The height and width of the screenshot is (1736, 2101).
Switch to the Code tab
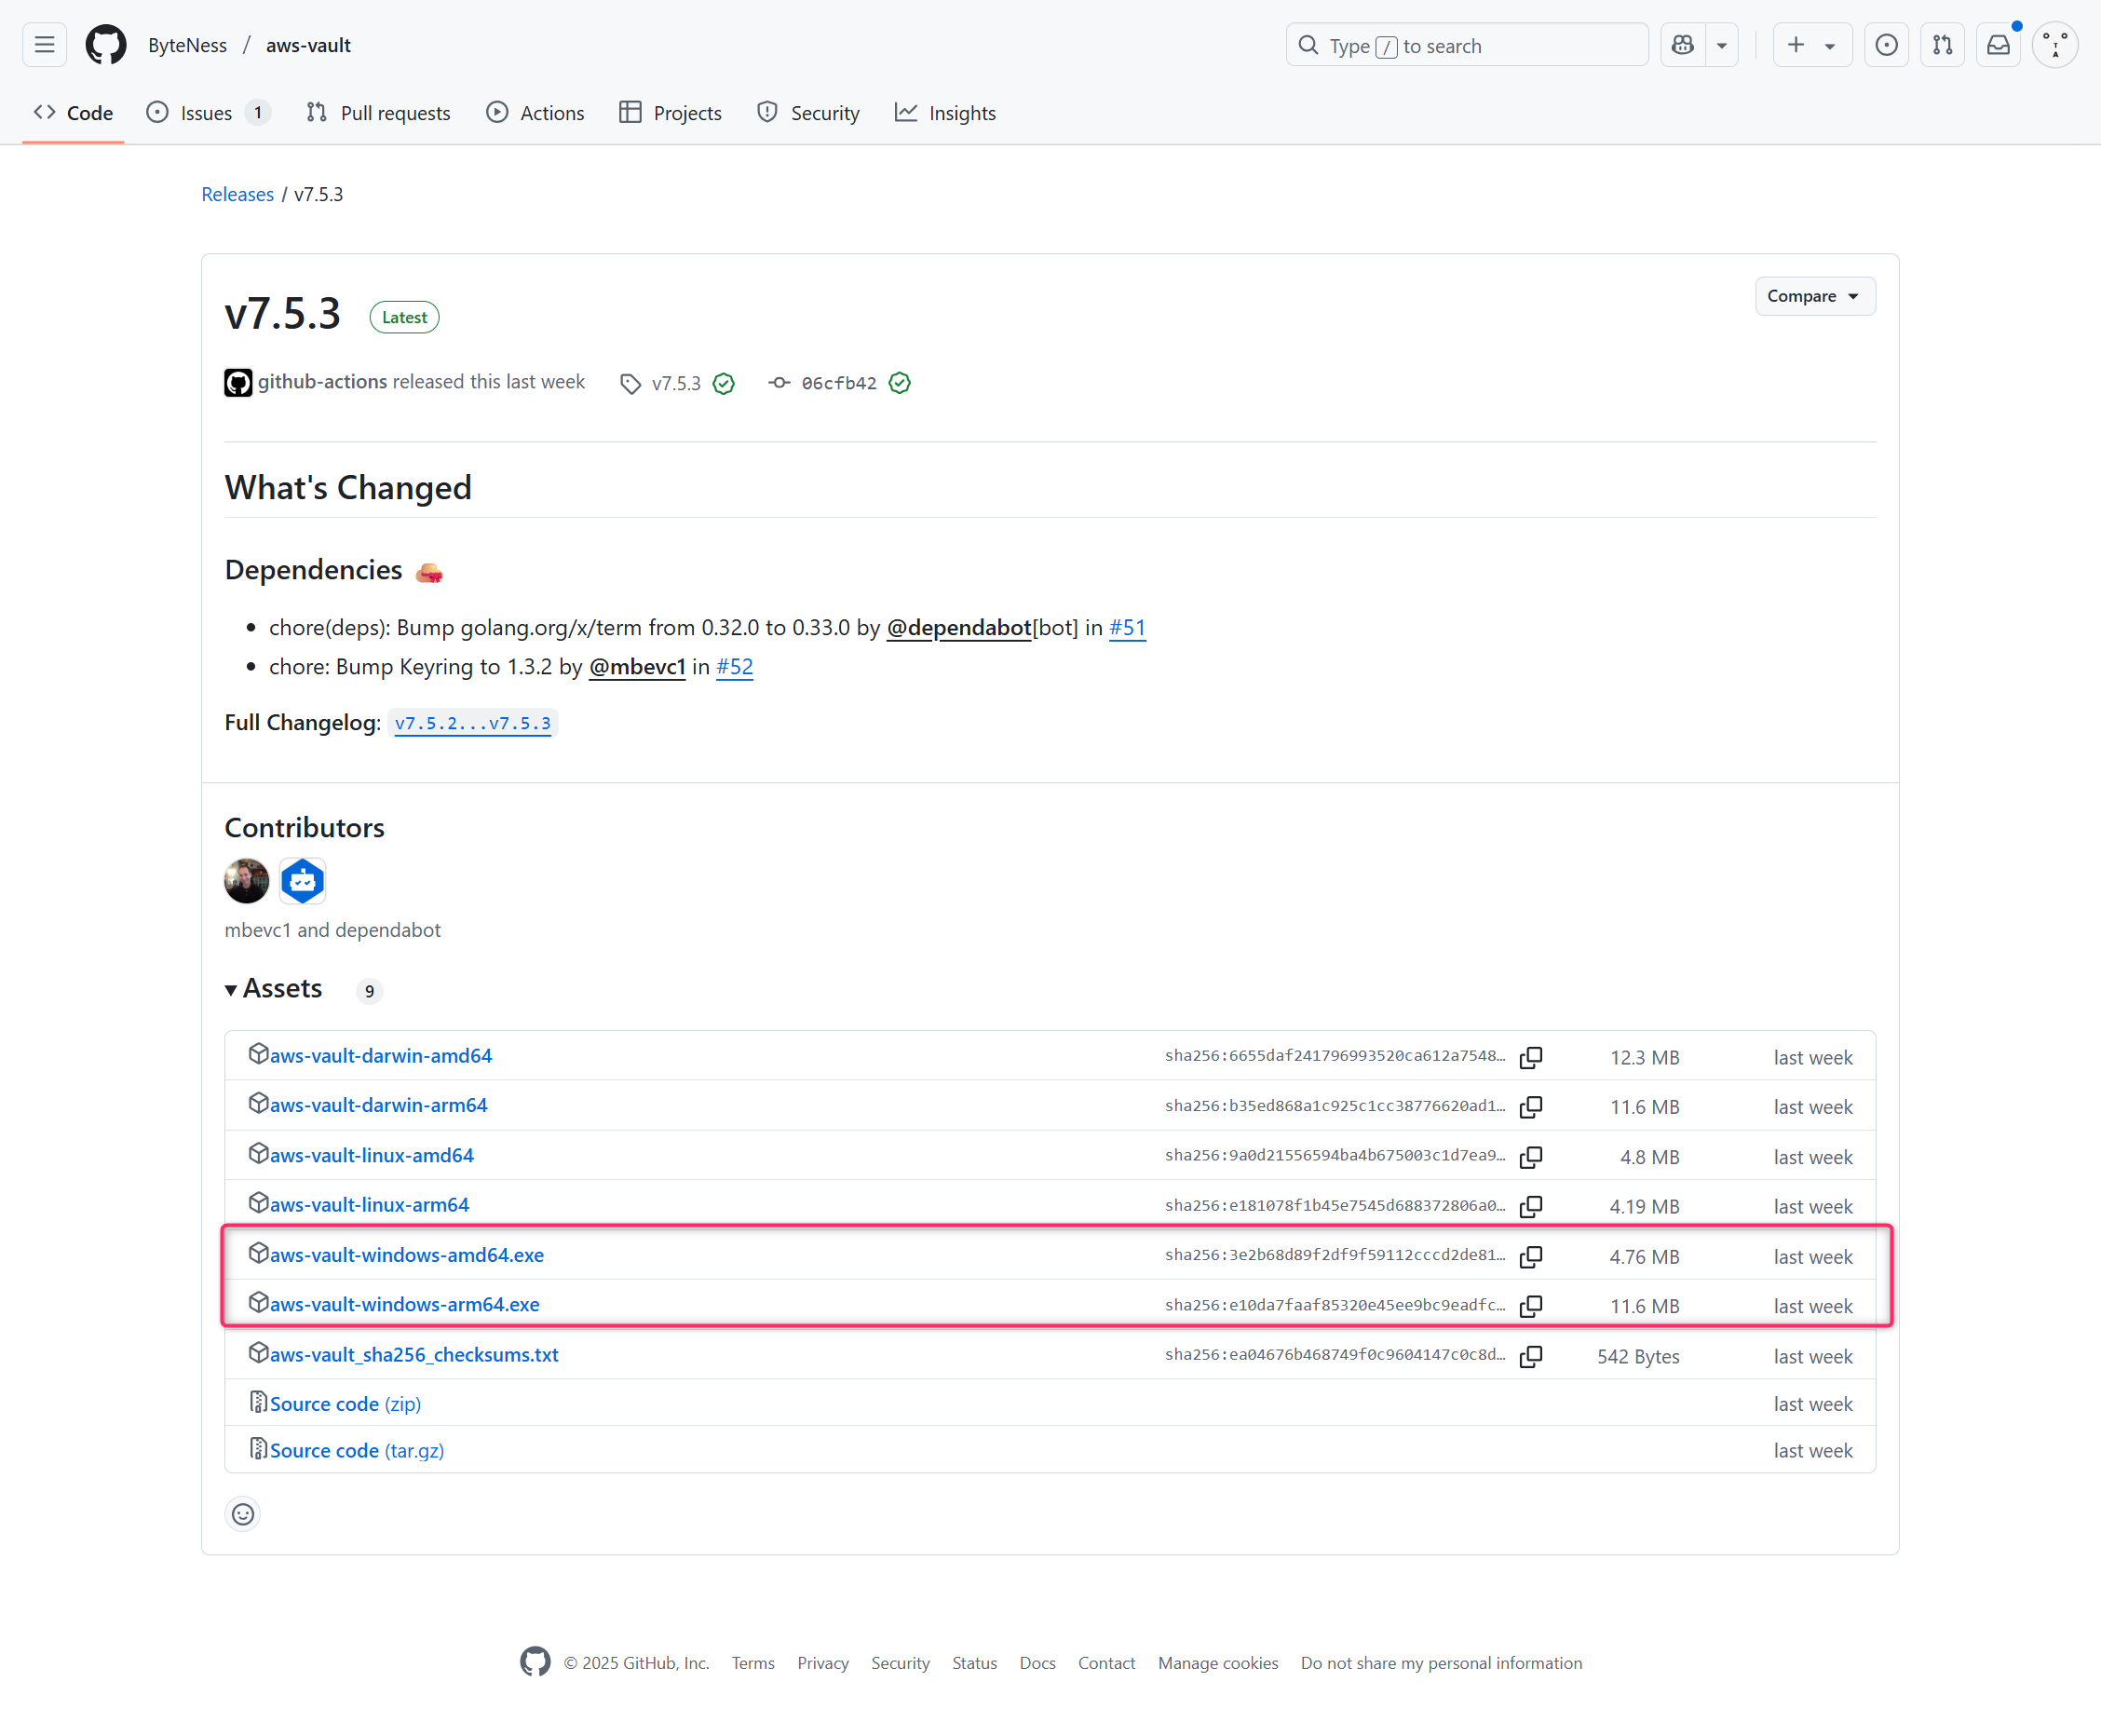click(x=73, y=113)
